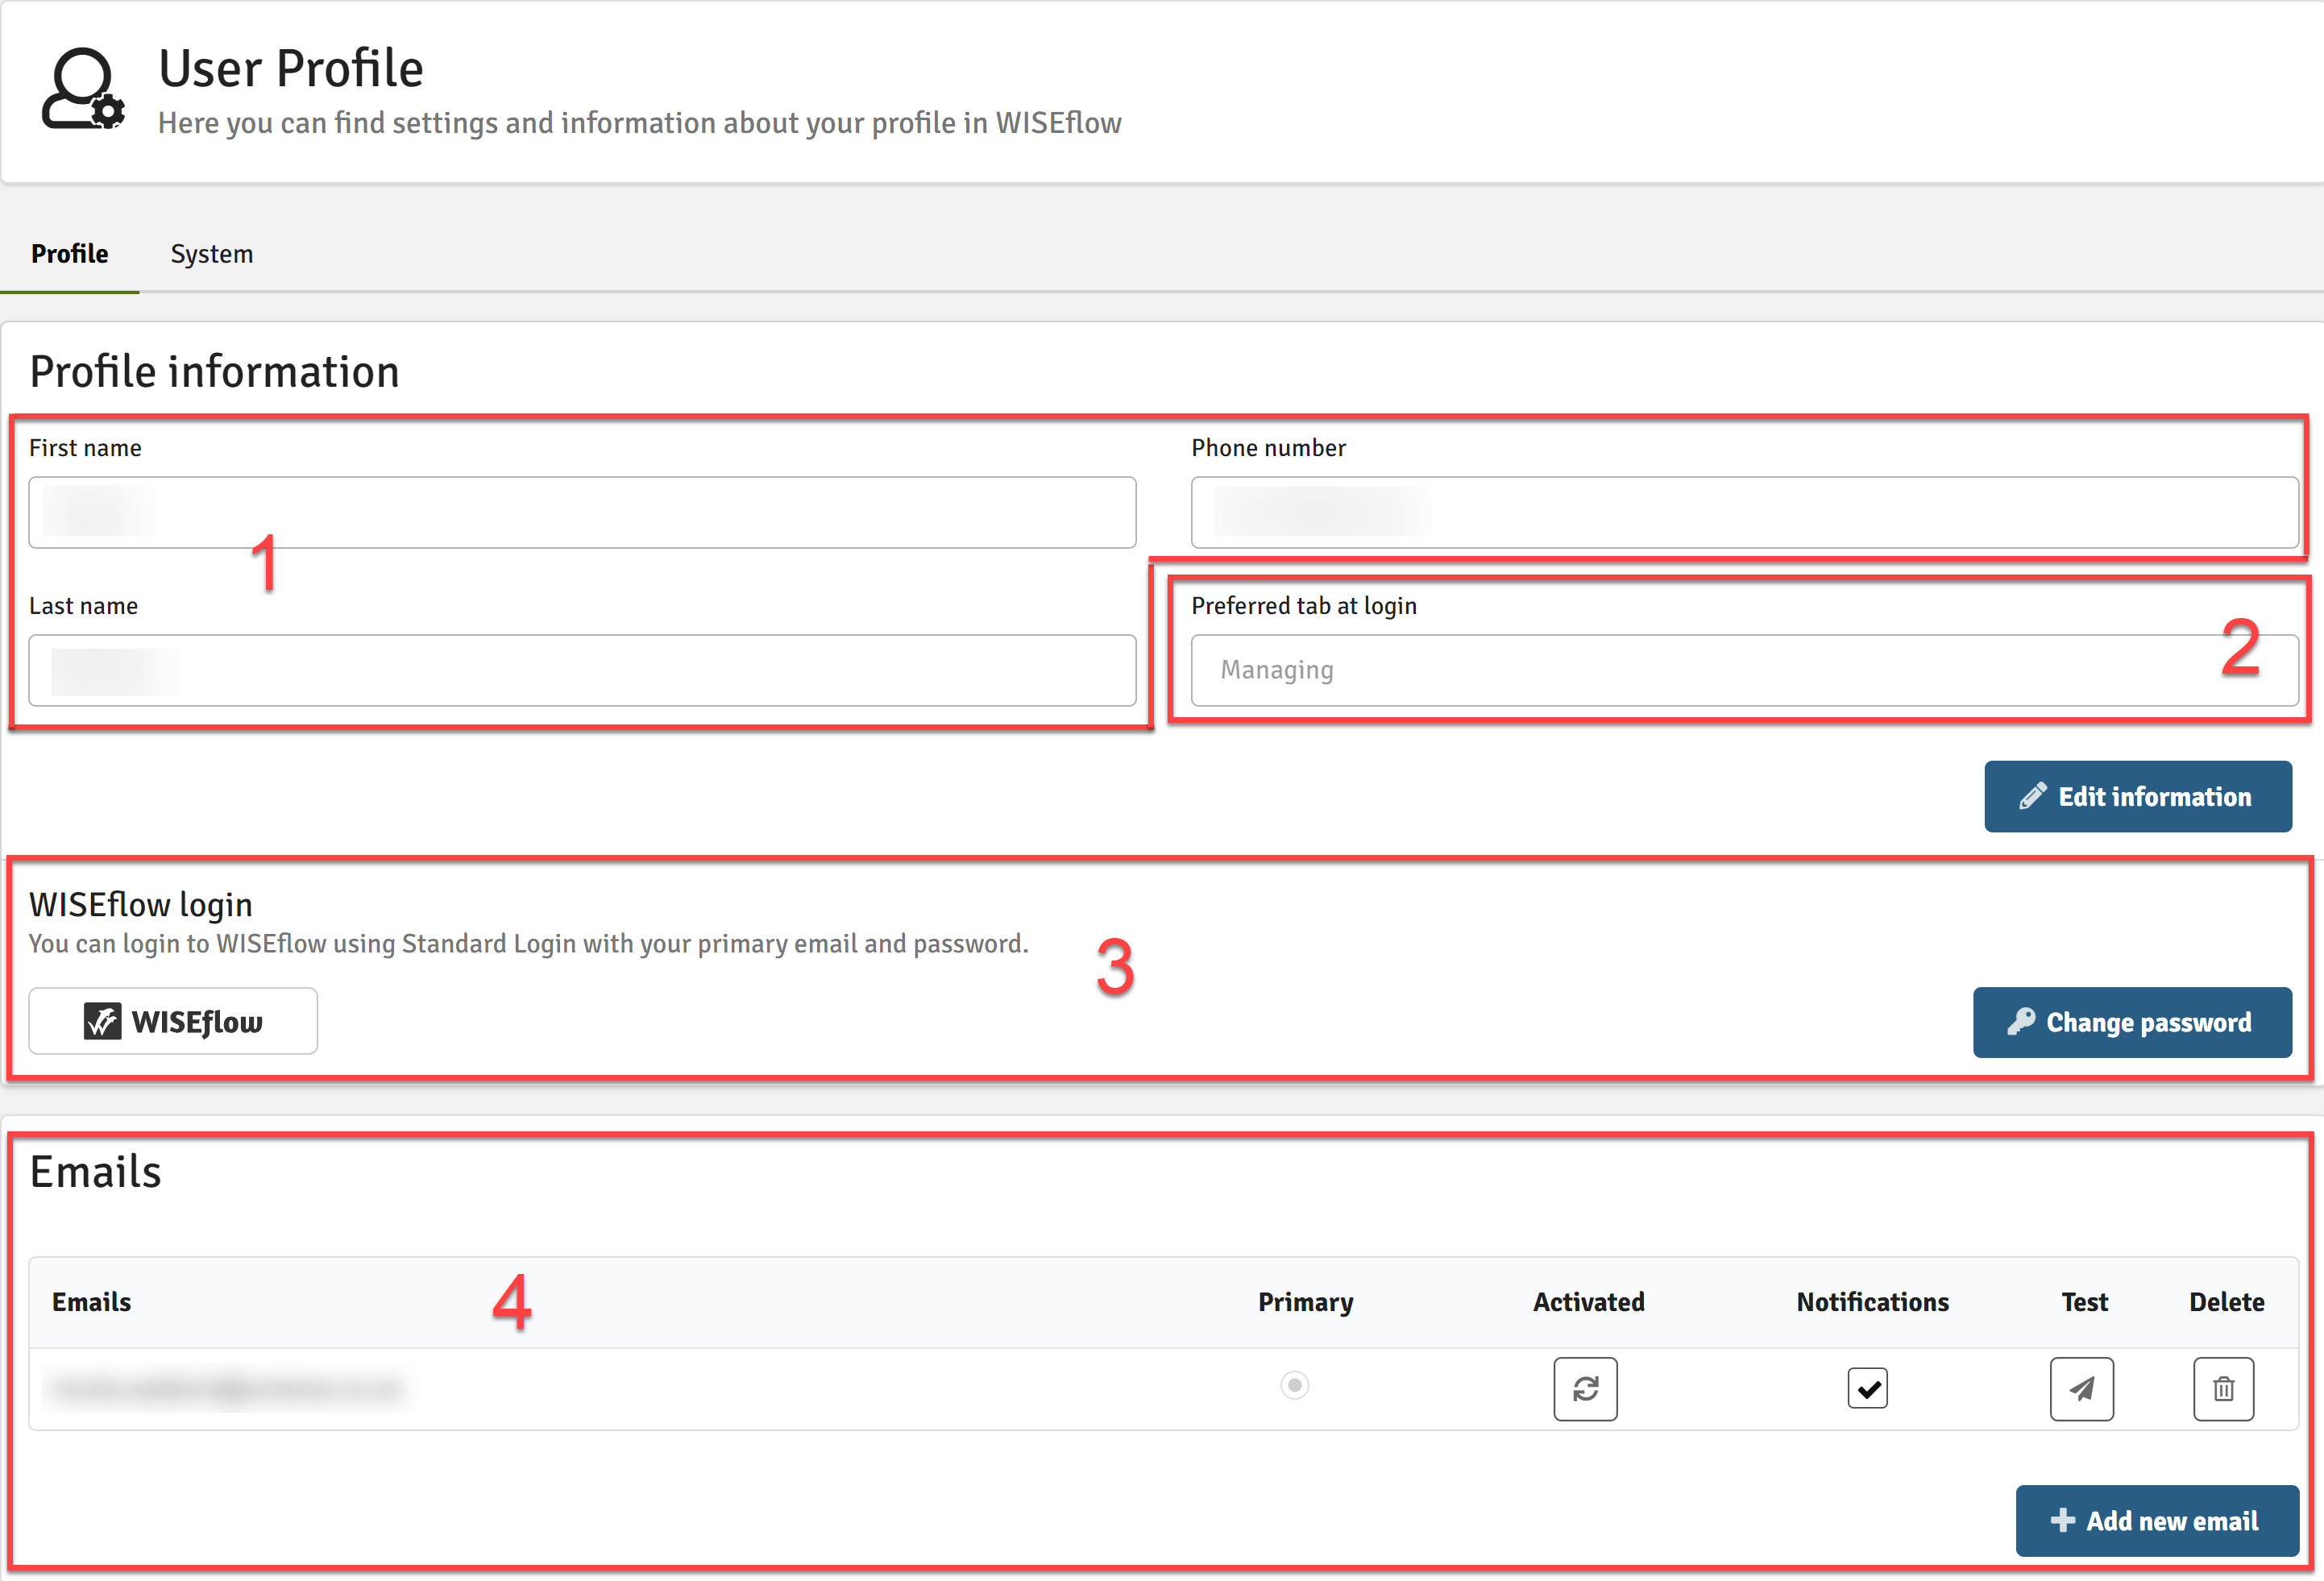The width and height of the screenshot is (2324, 1581).
Task: Click the WISEflow login section title
Action: point(140,905)
